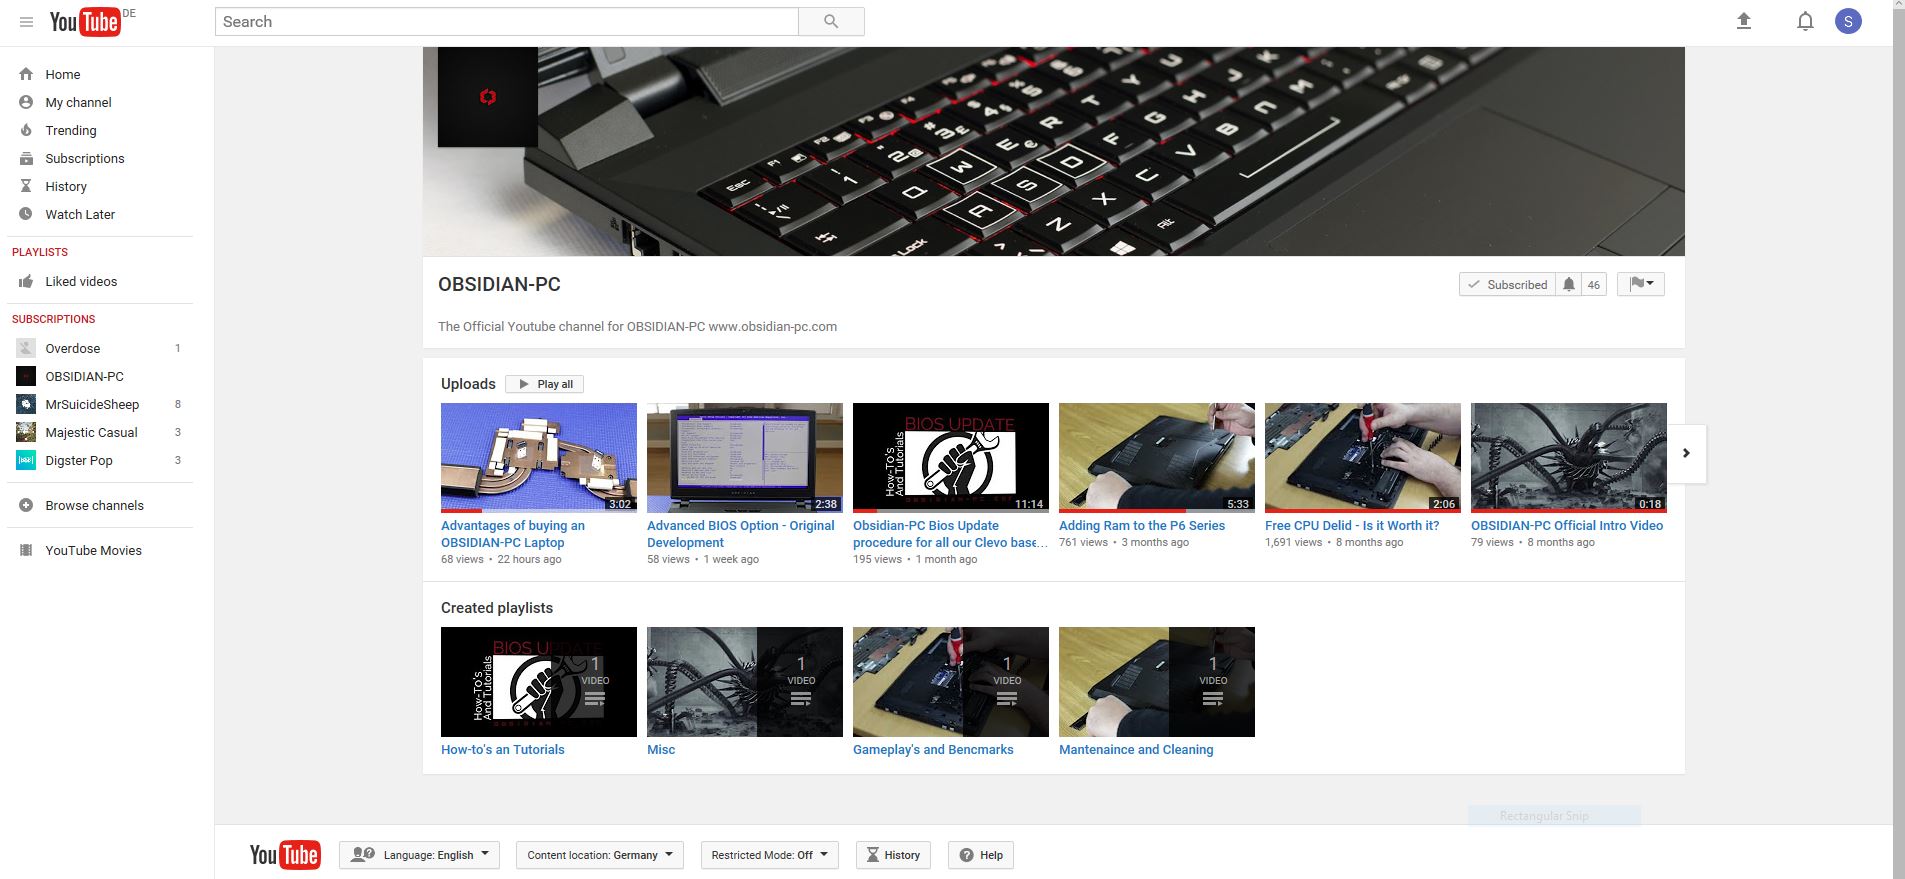Click the 2:38 BIOS screen video thumbnail
Image resolution: width=1905 pixels, height=879 pixels.
[x=745, y=458]
